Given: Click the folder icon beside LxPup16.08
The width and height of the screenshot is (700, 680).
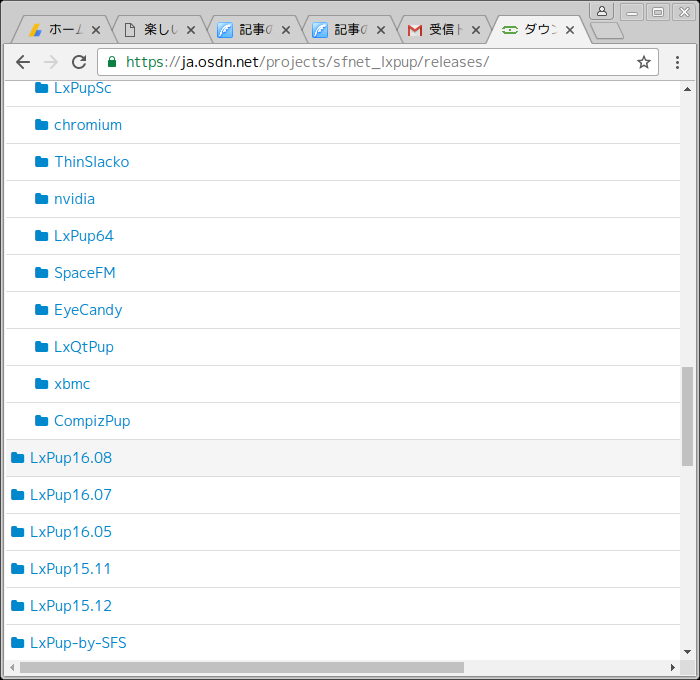Looking at the screenshot, I should tap(17, 458).
